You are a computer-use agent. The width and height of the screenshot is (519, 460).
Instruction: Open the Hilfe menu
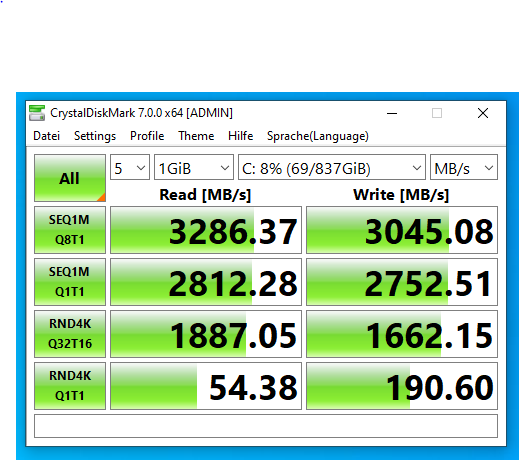[240, 136]
